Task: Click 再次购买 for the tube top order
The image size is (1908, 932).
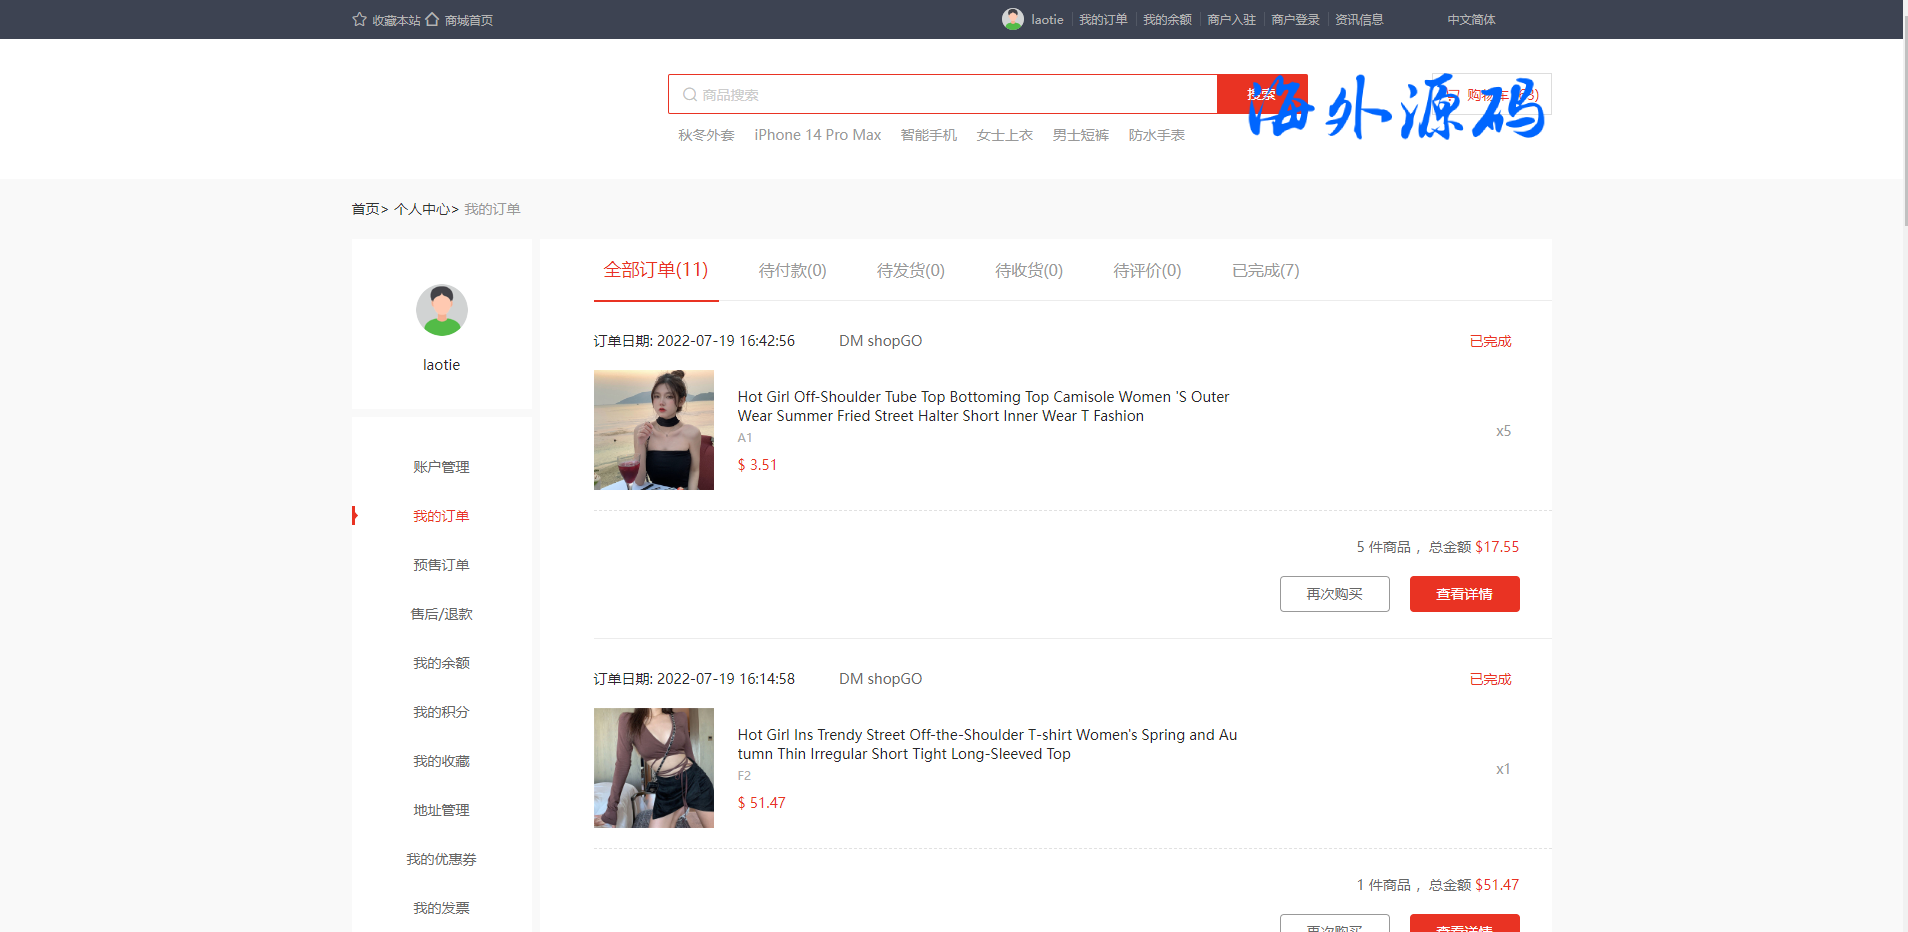Action: 1334,594
